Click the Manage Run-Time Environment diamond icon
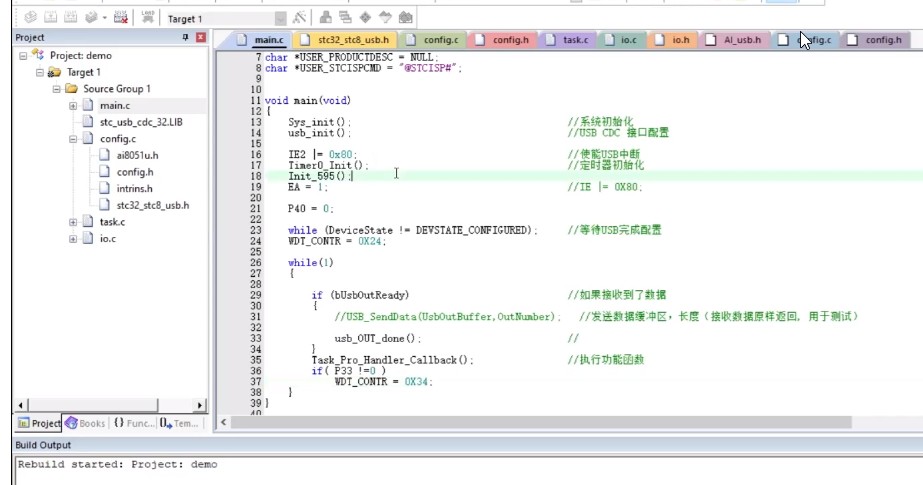The image size is (923, 485). pyautogui.click(x=365, y=18)
